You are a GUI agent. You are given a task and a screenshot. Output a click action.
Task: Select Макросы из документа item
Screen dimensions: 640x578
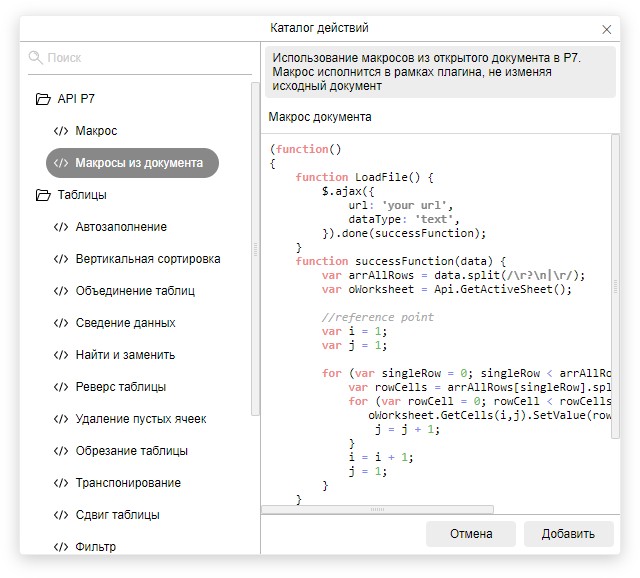(139, 163)
